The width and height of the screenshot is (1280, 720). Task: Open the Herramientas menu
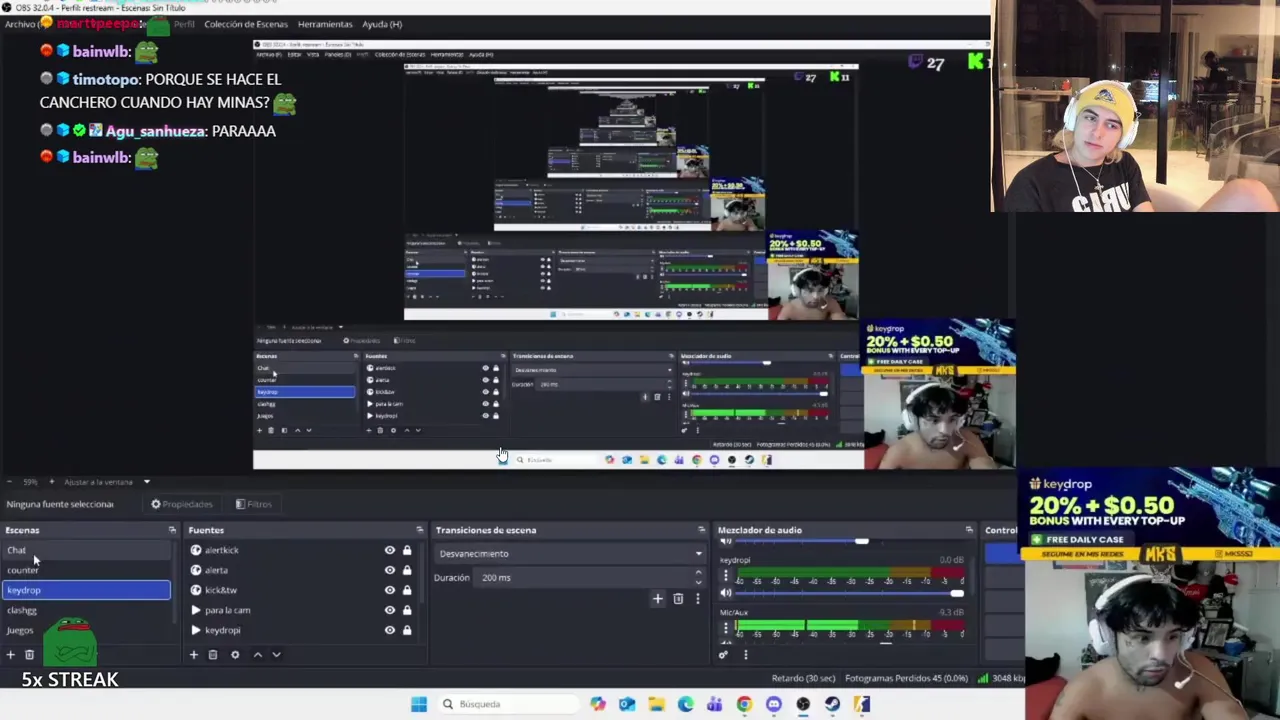pos(325,24)
